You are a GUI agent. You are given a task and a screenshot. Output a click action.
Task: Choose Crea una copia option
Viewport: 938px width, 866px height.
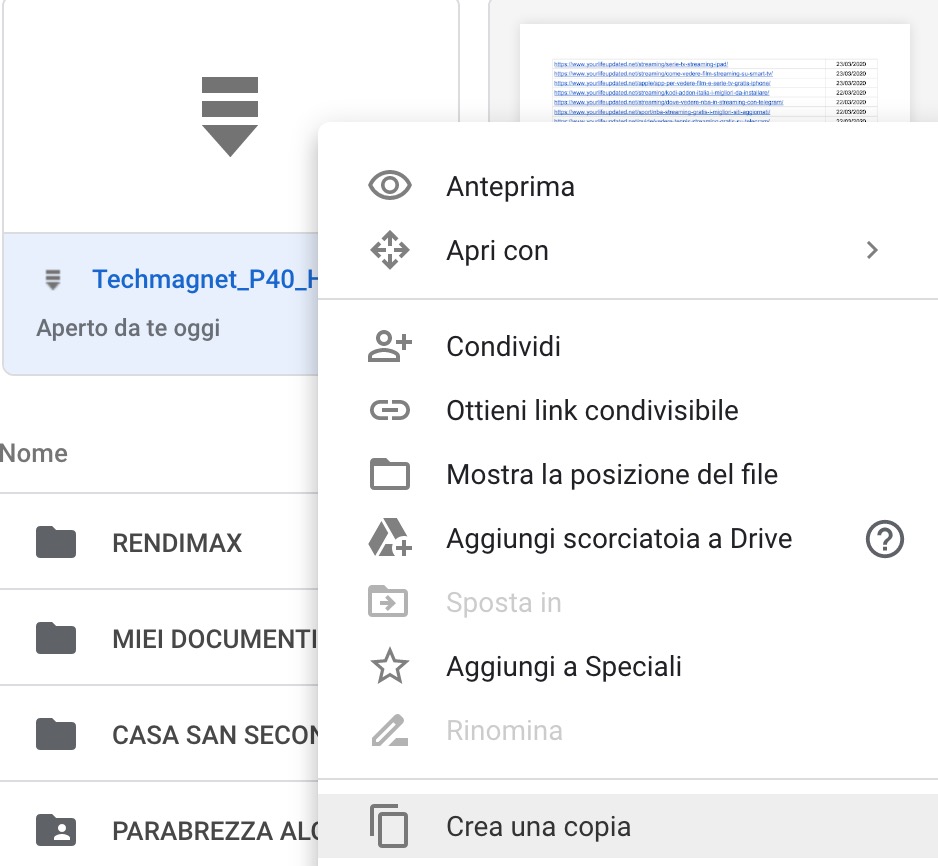click(538, 828)
